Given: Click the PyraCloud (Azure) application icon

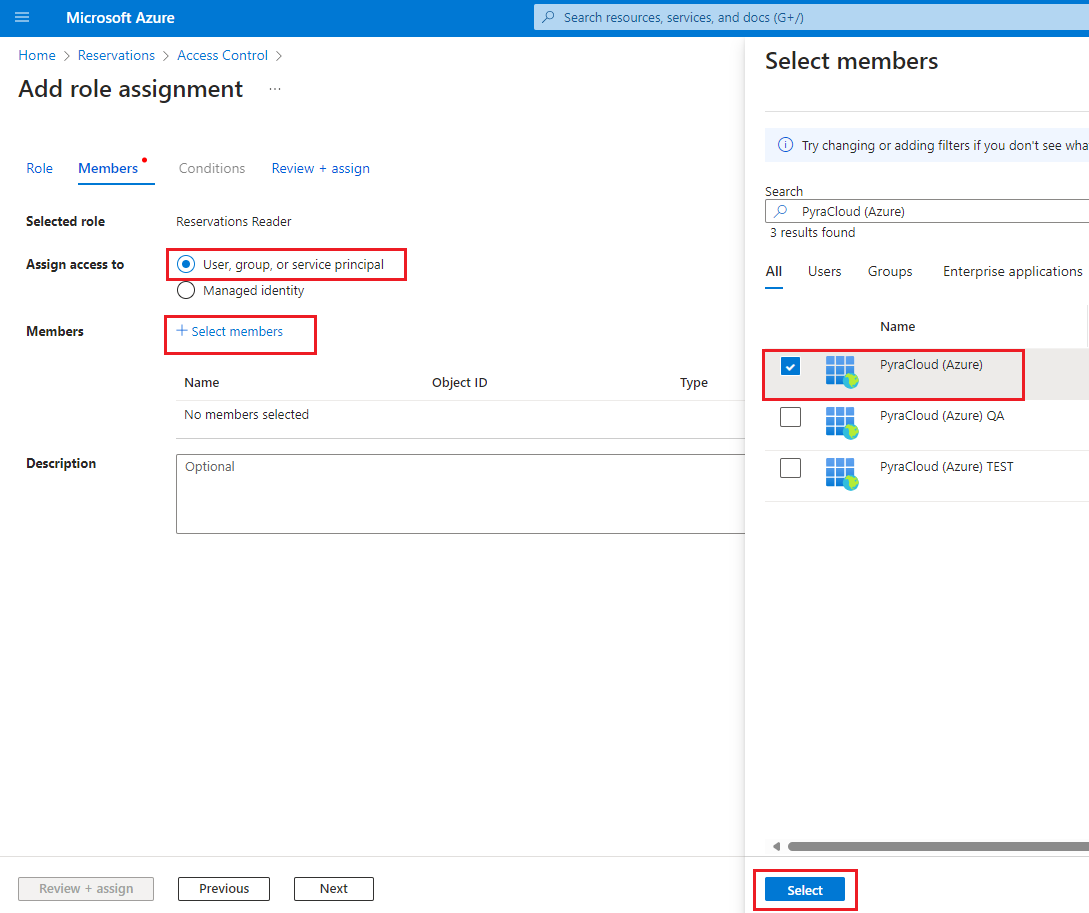Looking at the screenshot, I should (841, 371).
